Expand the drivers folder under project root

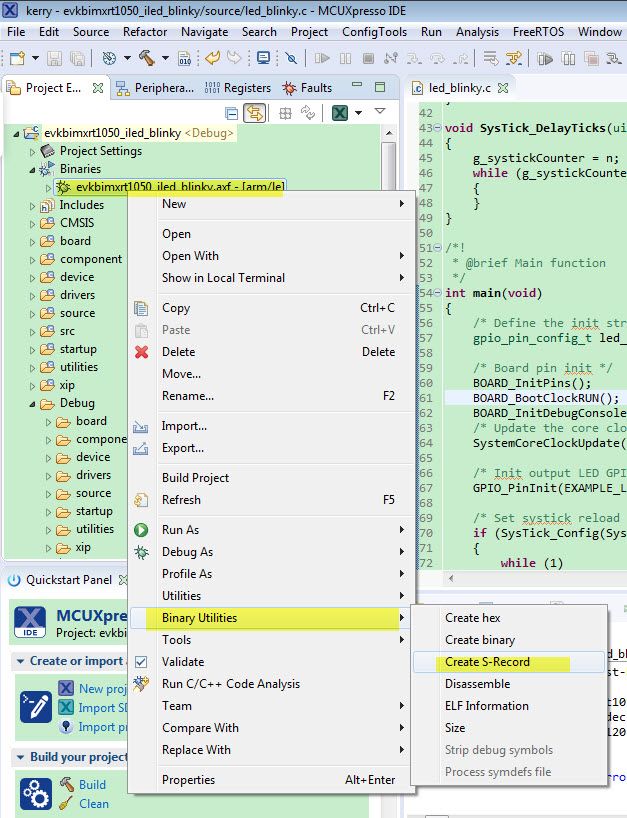click(x=32, y=296)
